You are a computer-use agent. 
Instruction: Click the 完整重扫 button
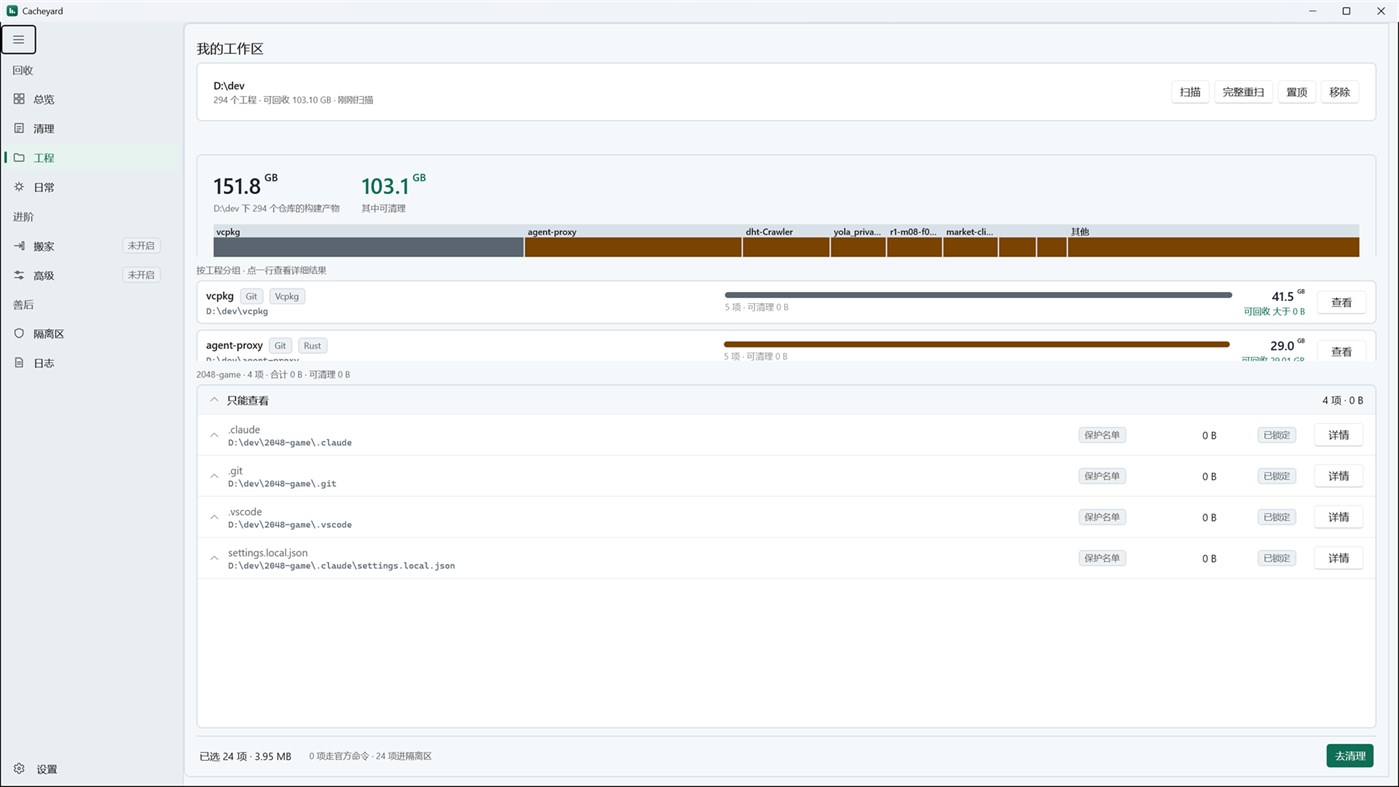[1243, 92]
